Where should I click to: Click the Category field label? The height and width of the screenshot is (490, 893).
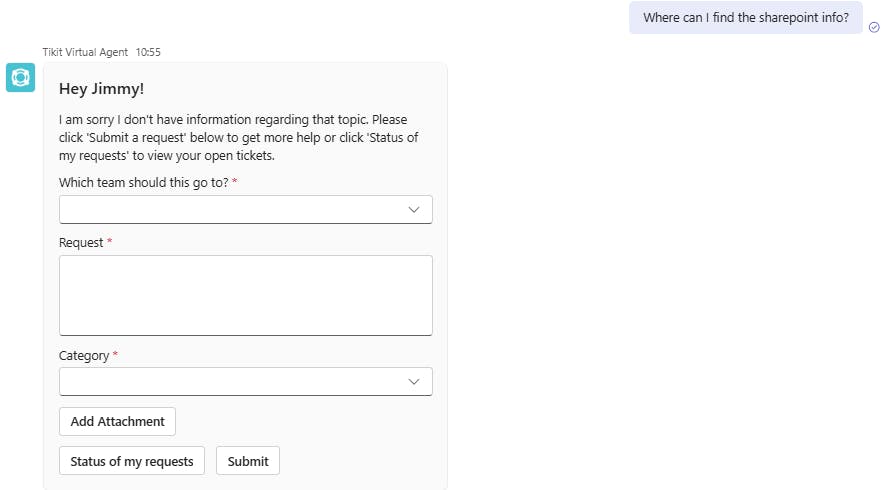point(84,355)
